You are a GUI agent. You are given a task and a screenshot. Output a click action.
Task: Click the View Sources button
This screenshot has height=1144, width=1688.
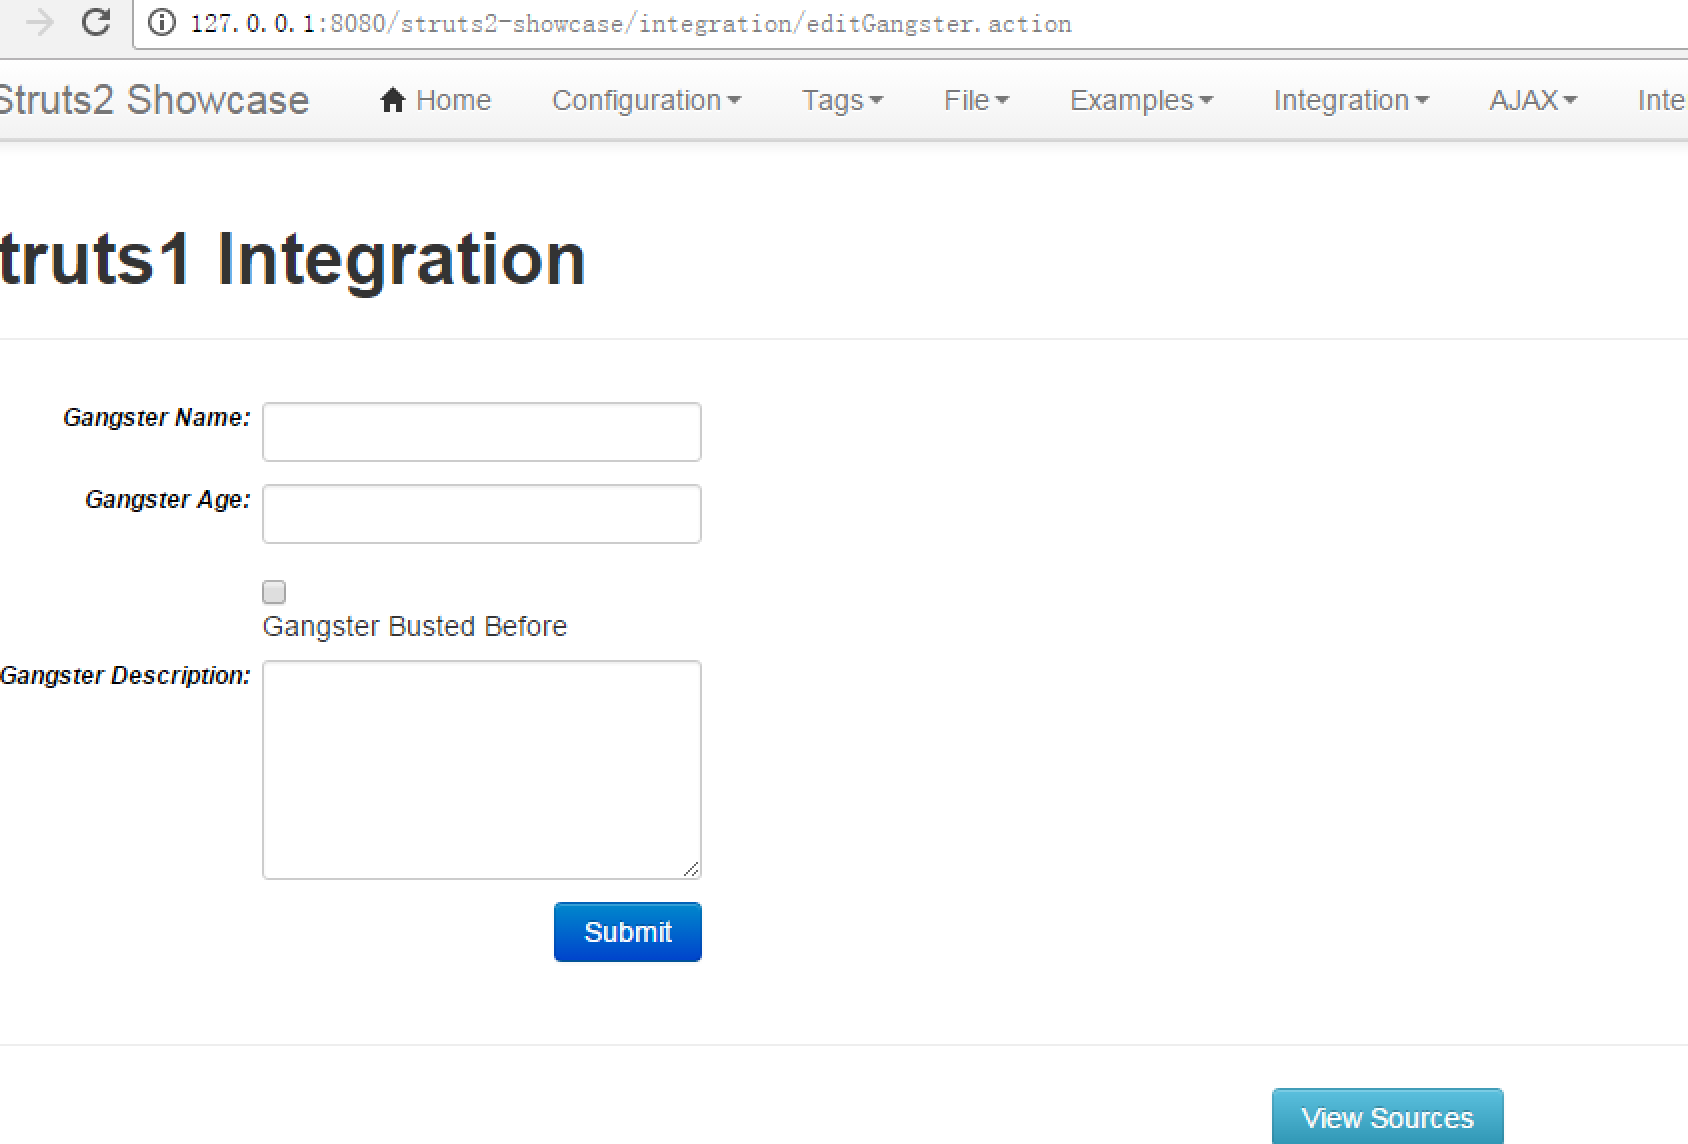click(1388, 1116)
